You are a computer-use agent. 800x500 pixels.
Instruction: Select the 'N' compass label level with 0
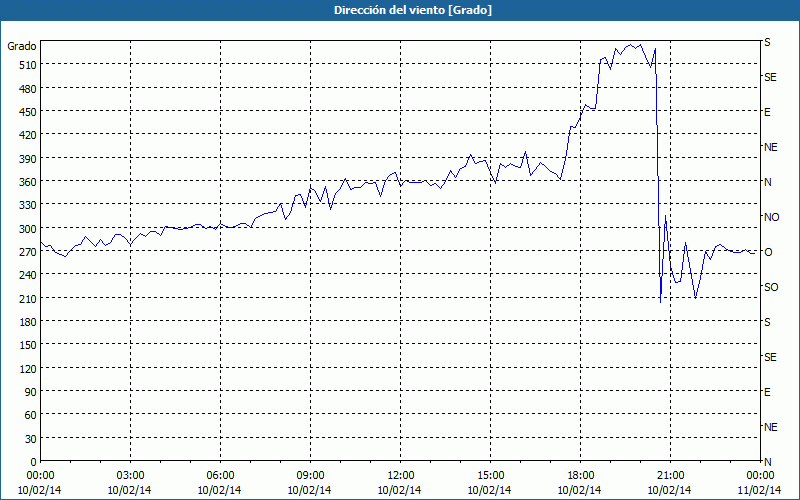coord(767,462)
